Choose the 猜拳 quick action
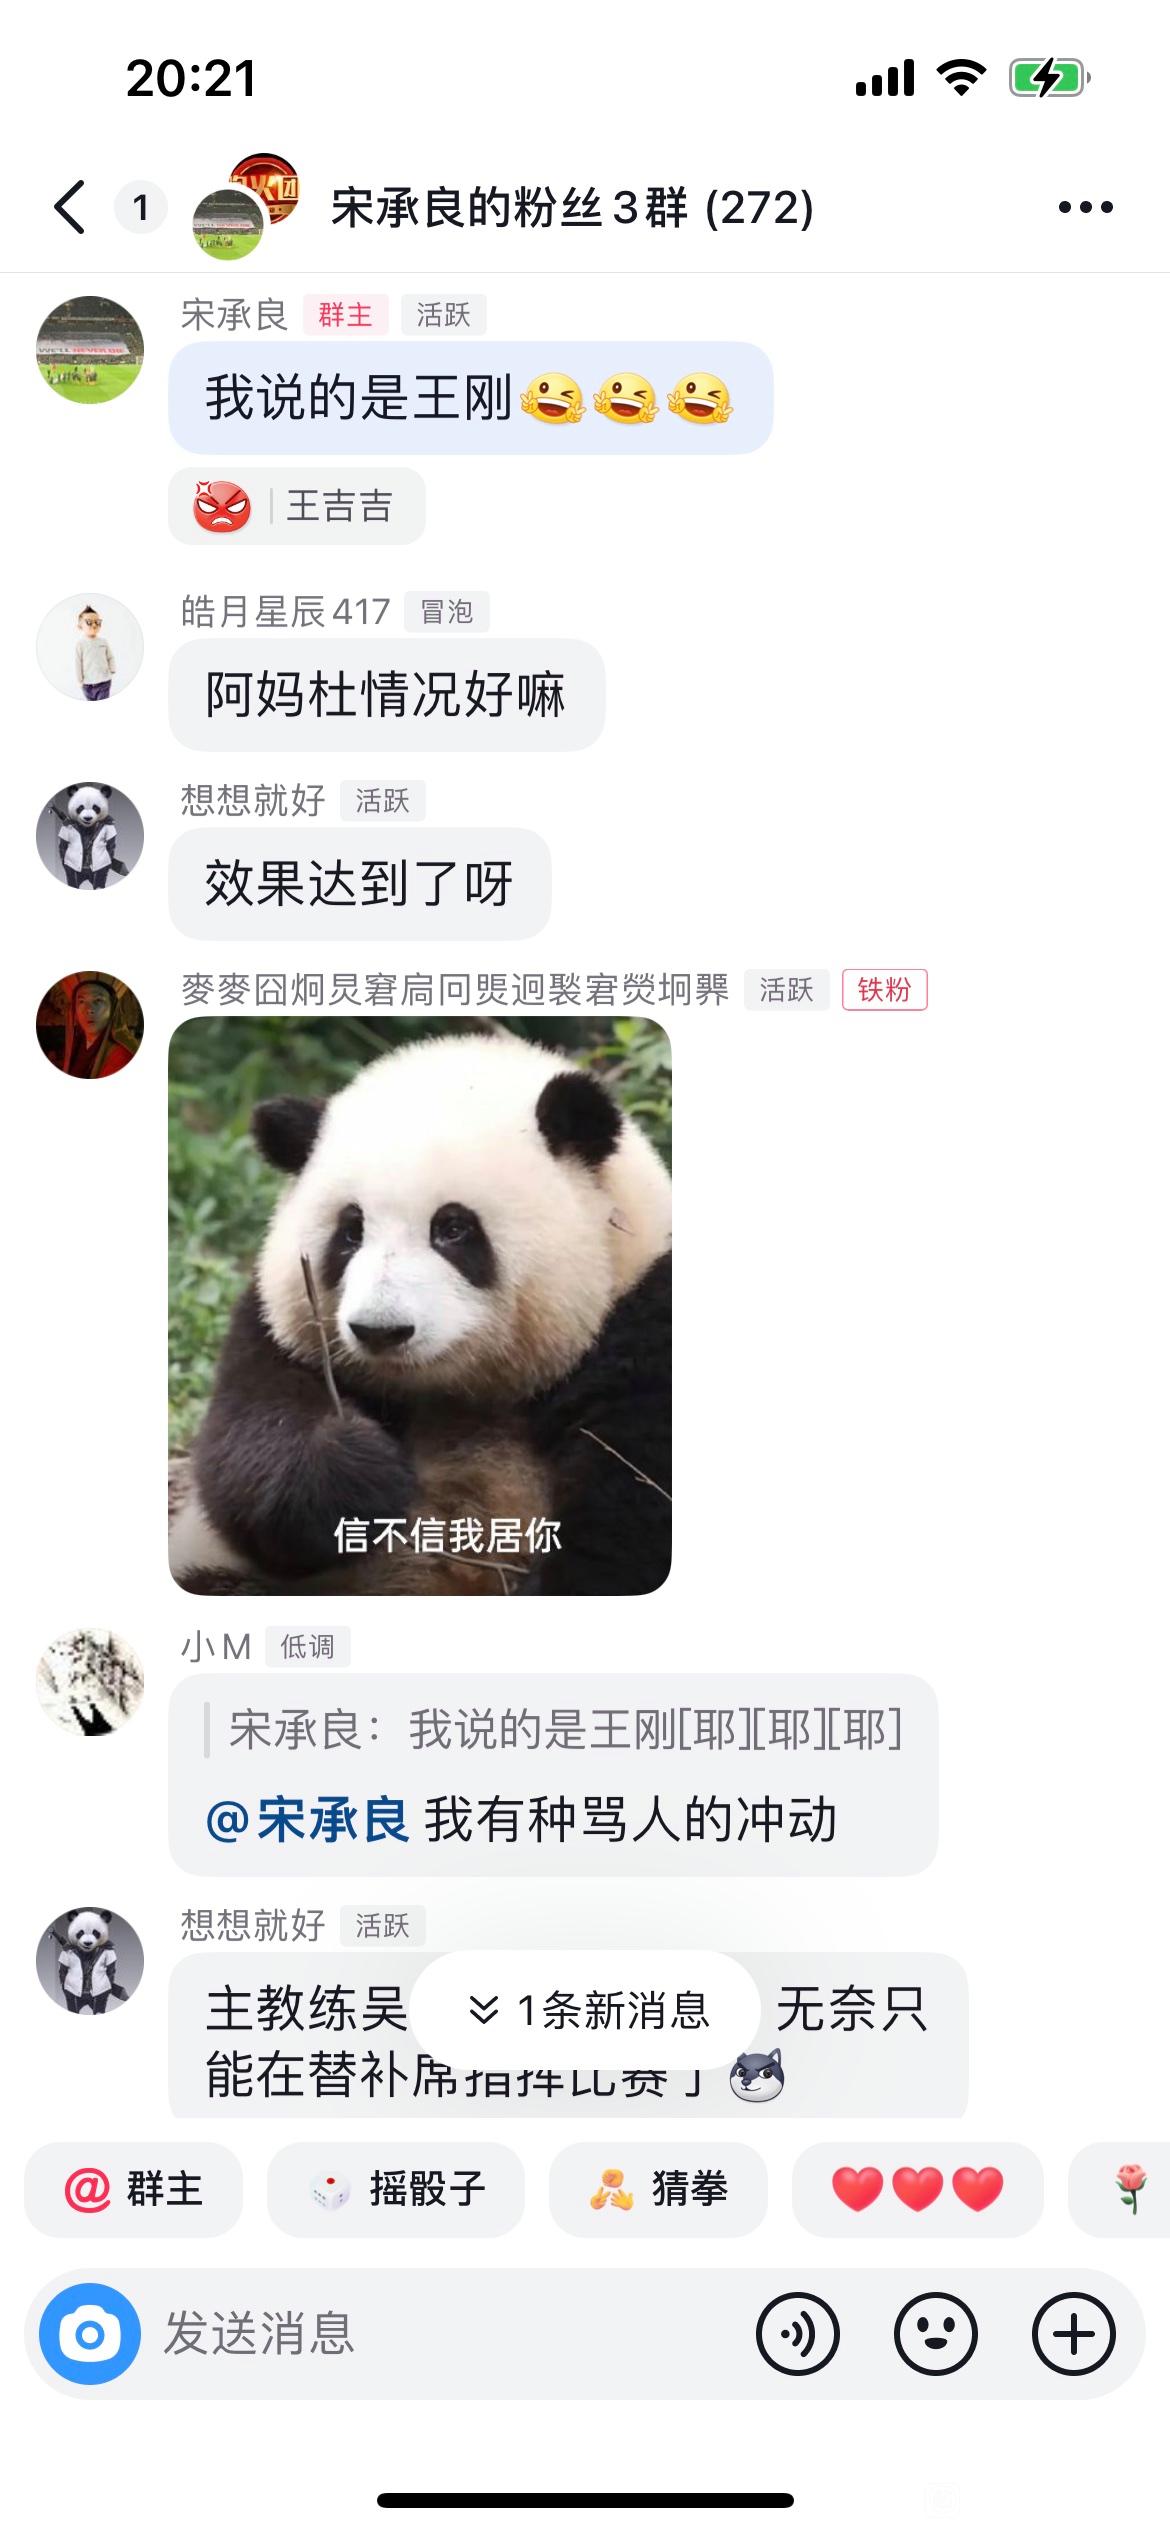 tap(658, 2190)
